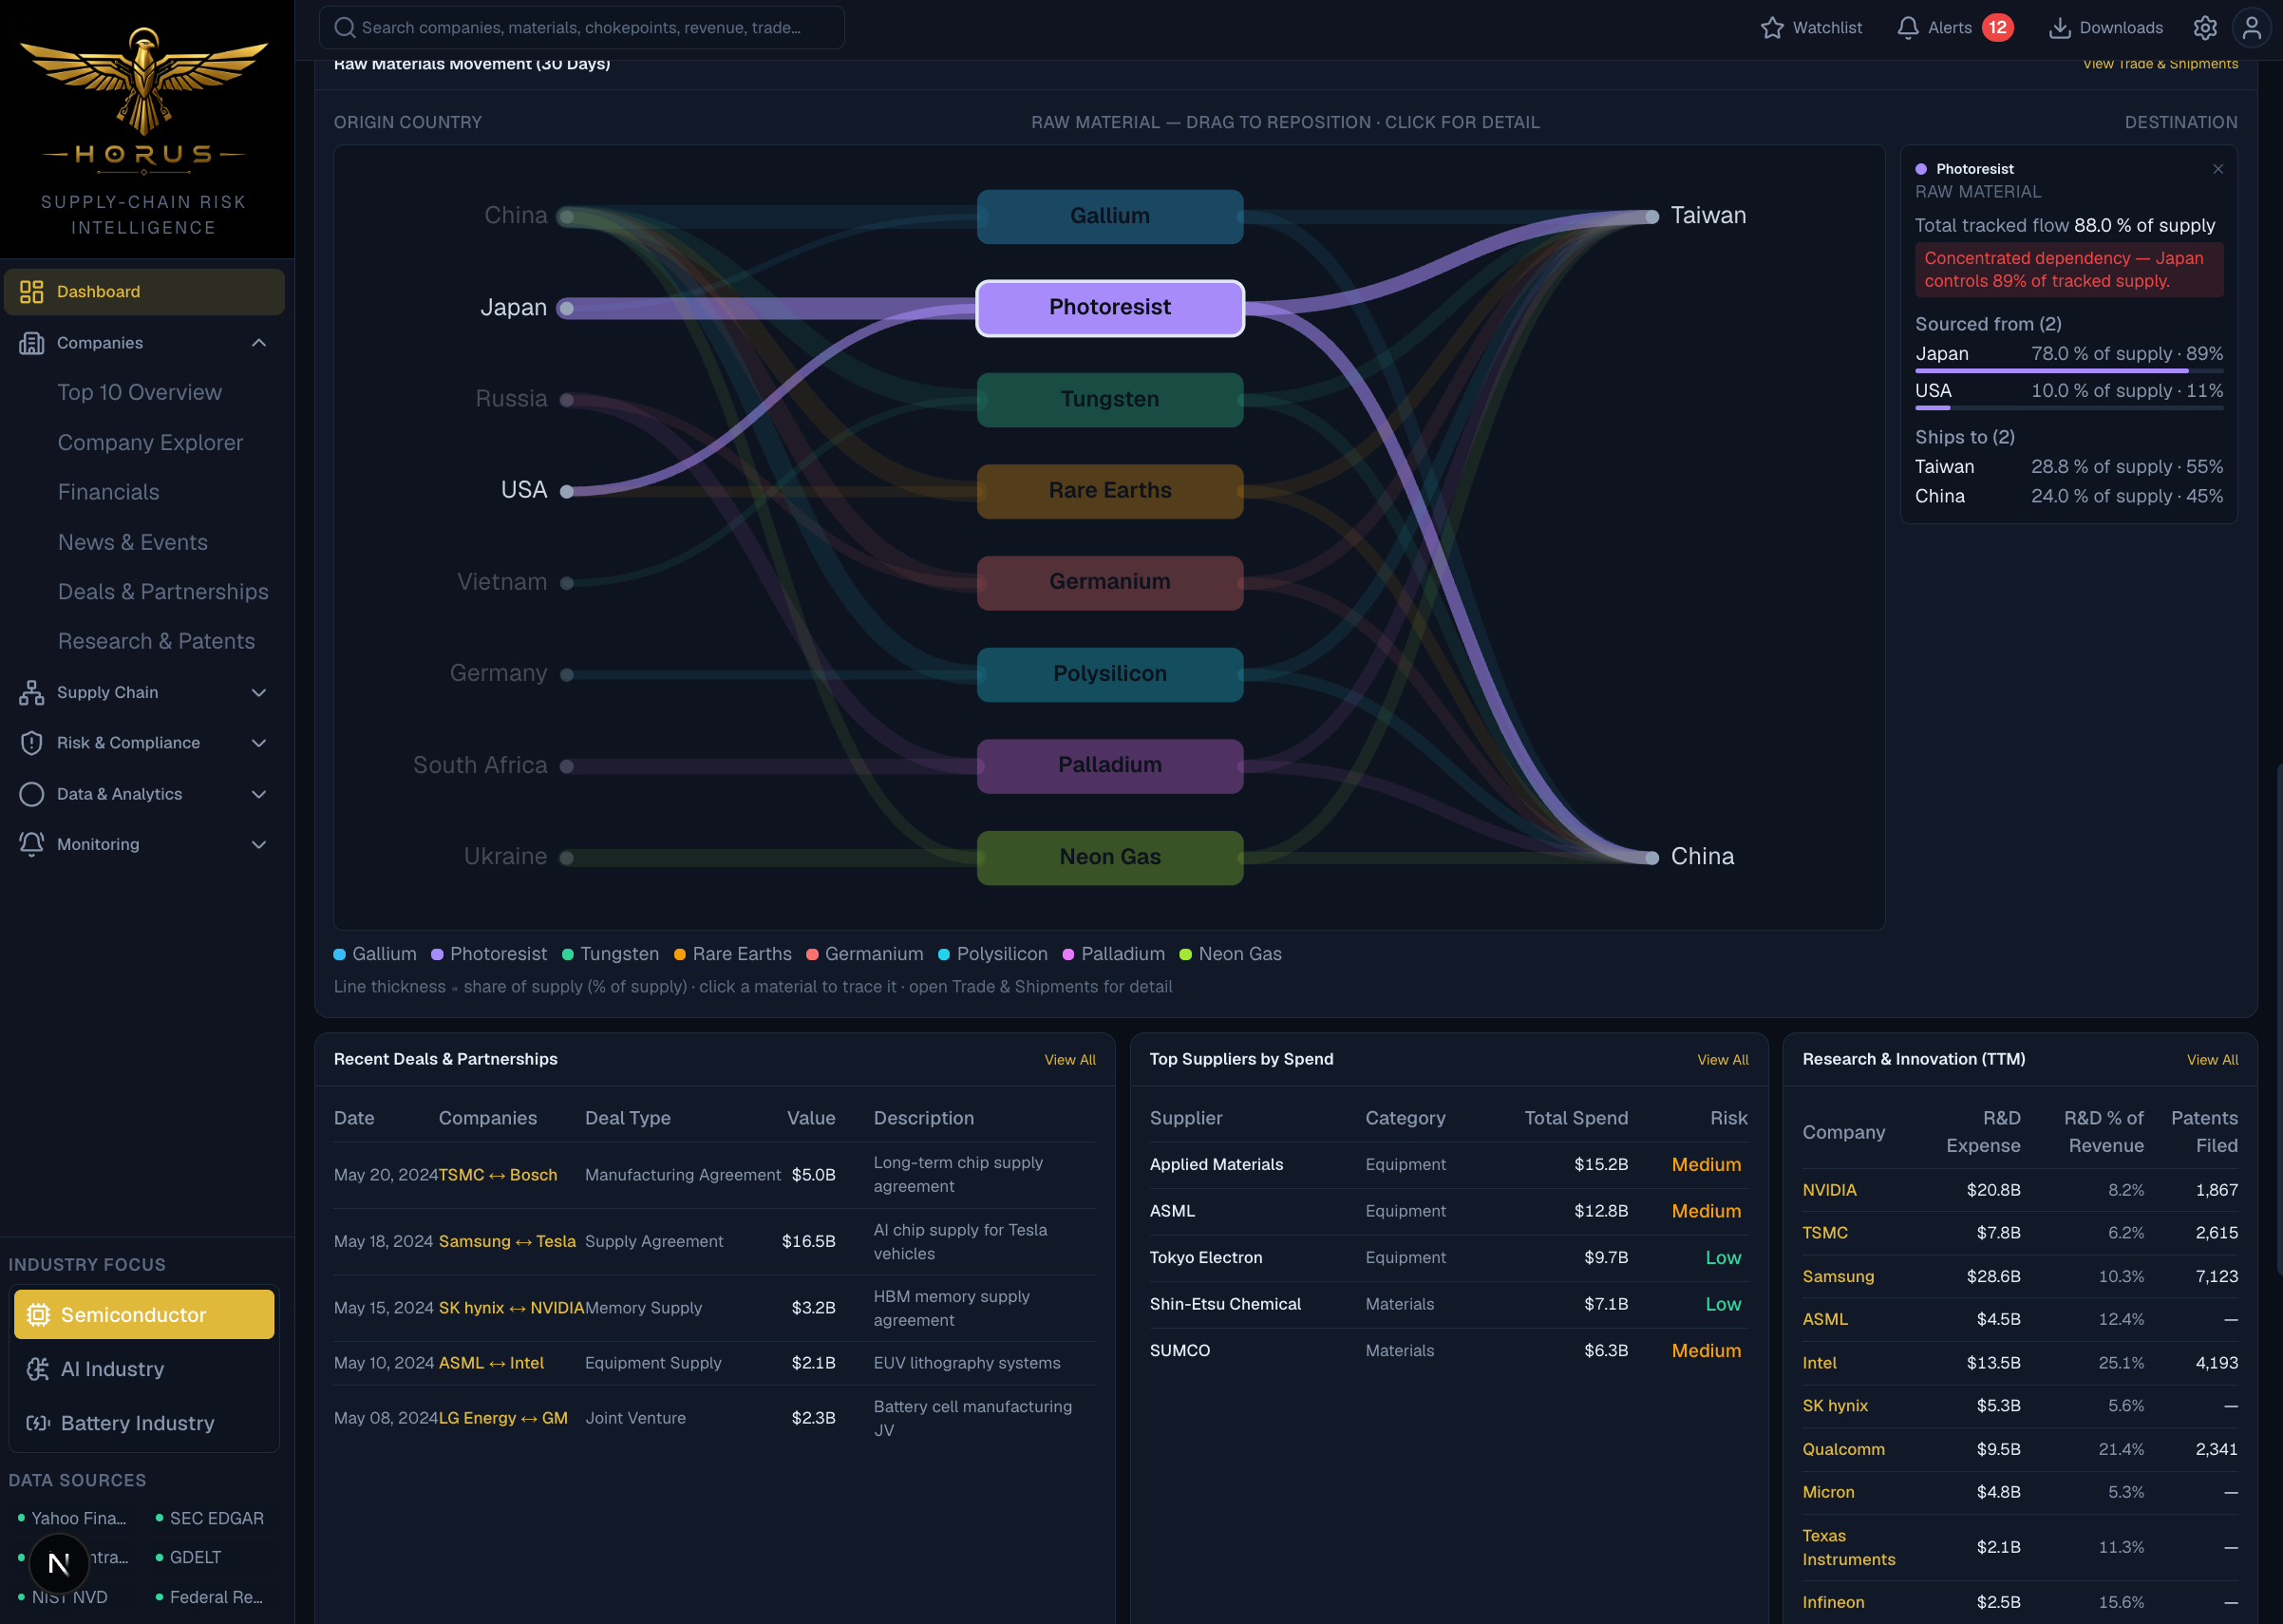2283x1624 pixels.
Task: Expand the Monitoring chevron
Action: coord(259,844)
